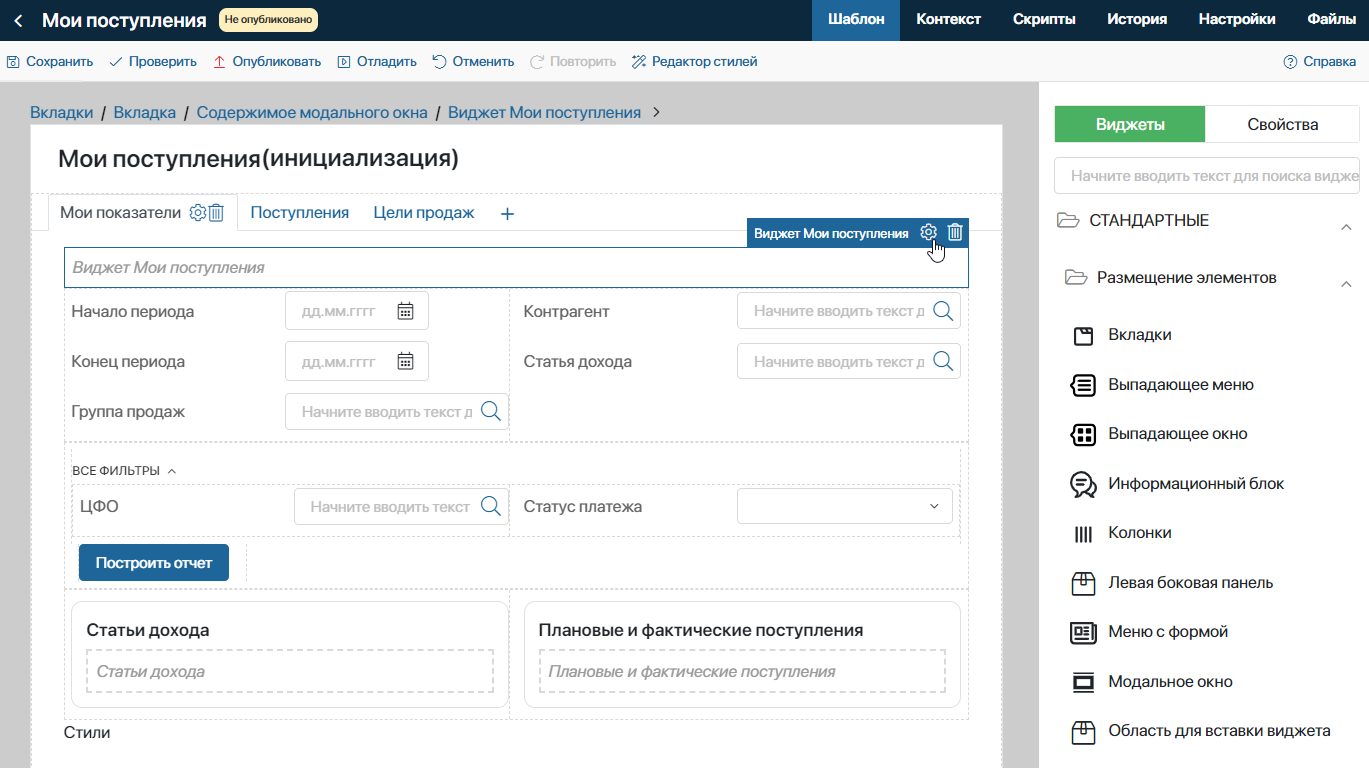This screenshot has width=1369, height=768.
Task: Switch to the Скрипты tab
Action: [1044, 19]
